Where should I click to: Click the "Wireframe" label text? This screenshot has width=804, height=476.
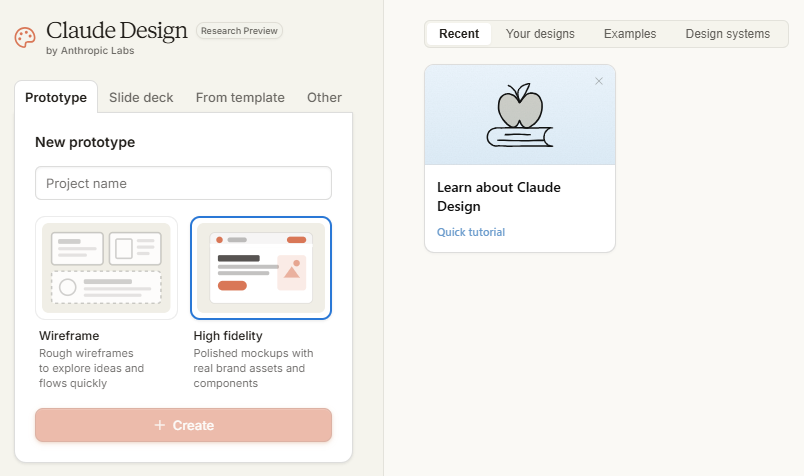point(69,336)
